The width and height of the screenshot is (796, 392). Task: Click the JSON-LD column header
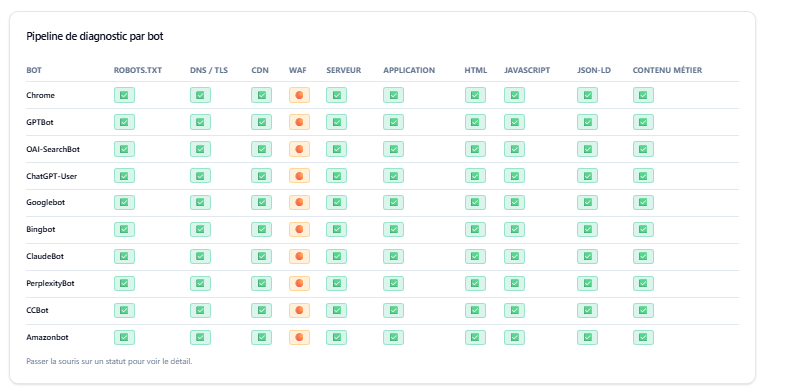pyautogui.click(x=594, y=71)
